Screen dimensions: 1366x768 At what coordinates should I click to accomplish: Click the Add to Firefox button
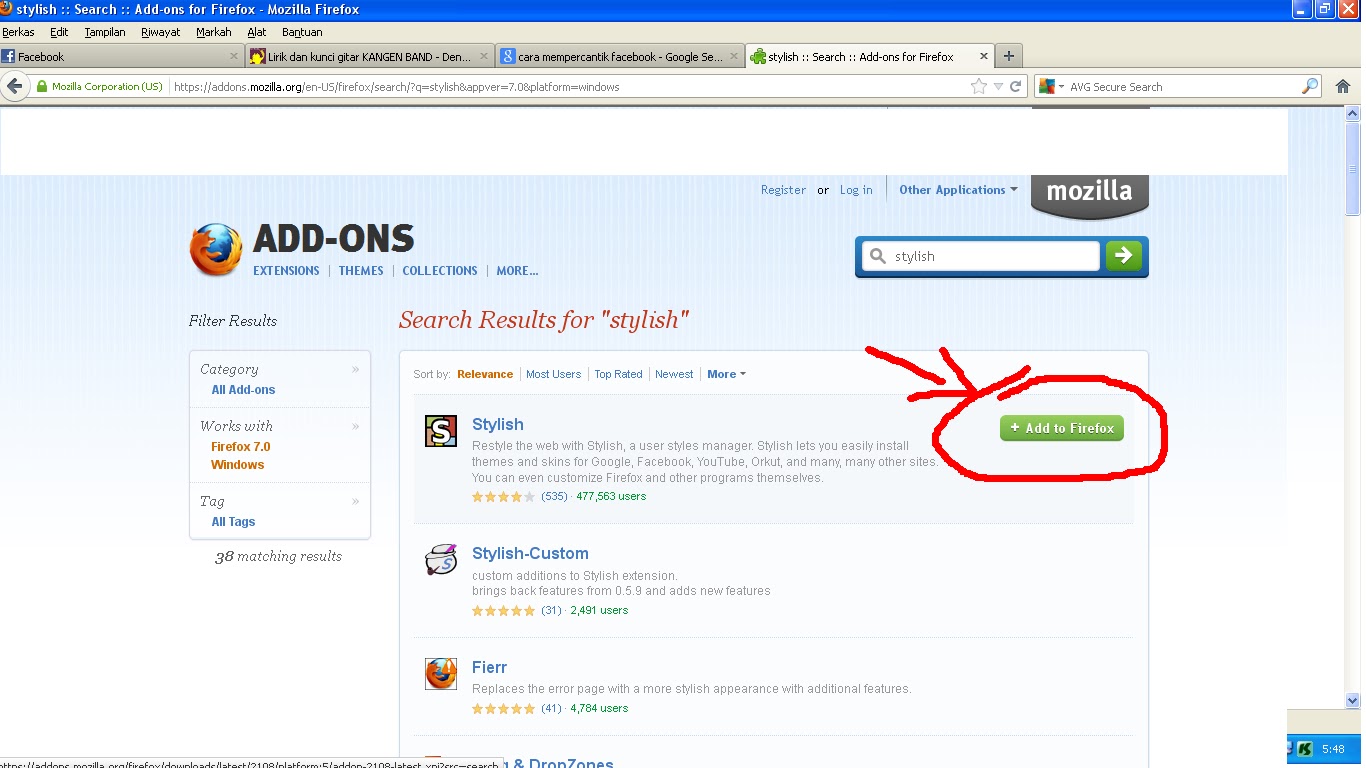point(1062,428)
